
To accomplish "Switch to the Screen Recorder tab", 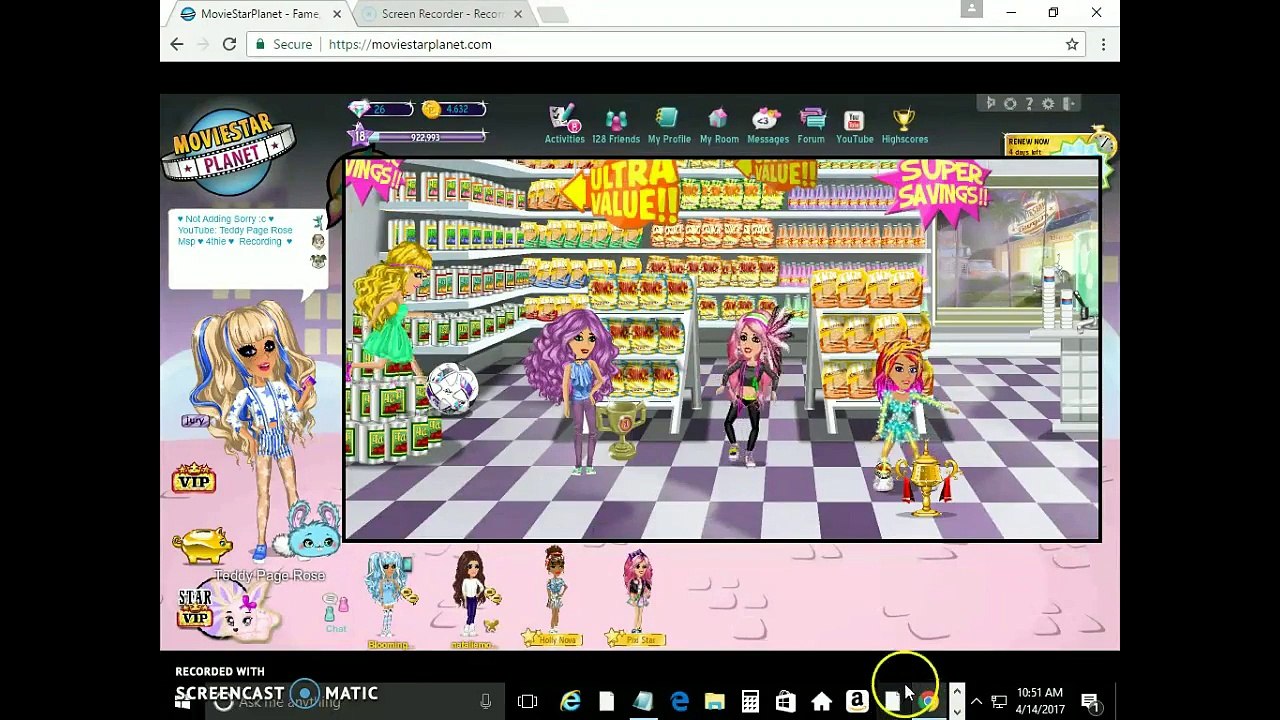I will pyautogui.click(x=441, y=14).
